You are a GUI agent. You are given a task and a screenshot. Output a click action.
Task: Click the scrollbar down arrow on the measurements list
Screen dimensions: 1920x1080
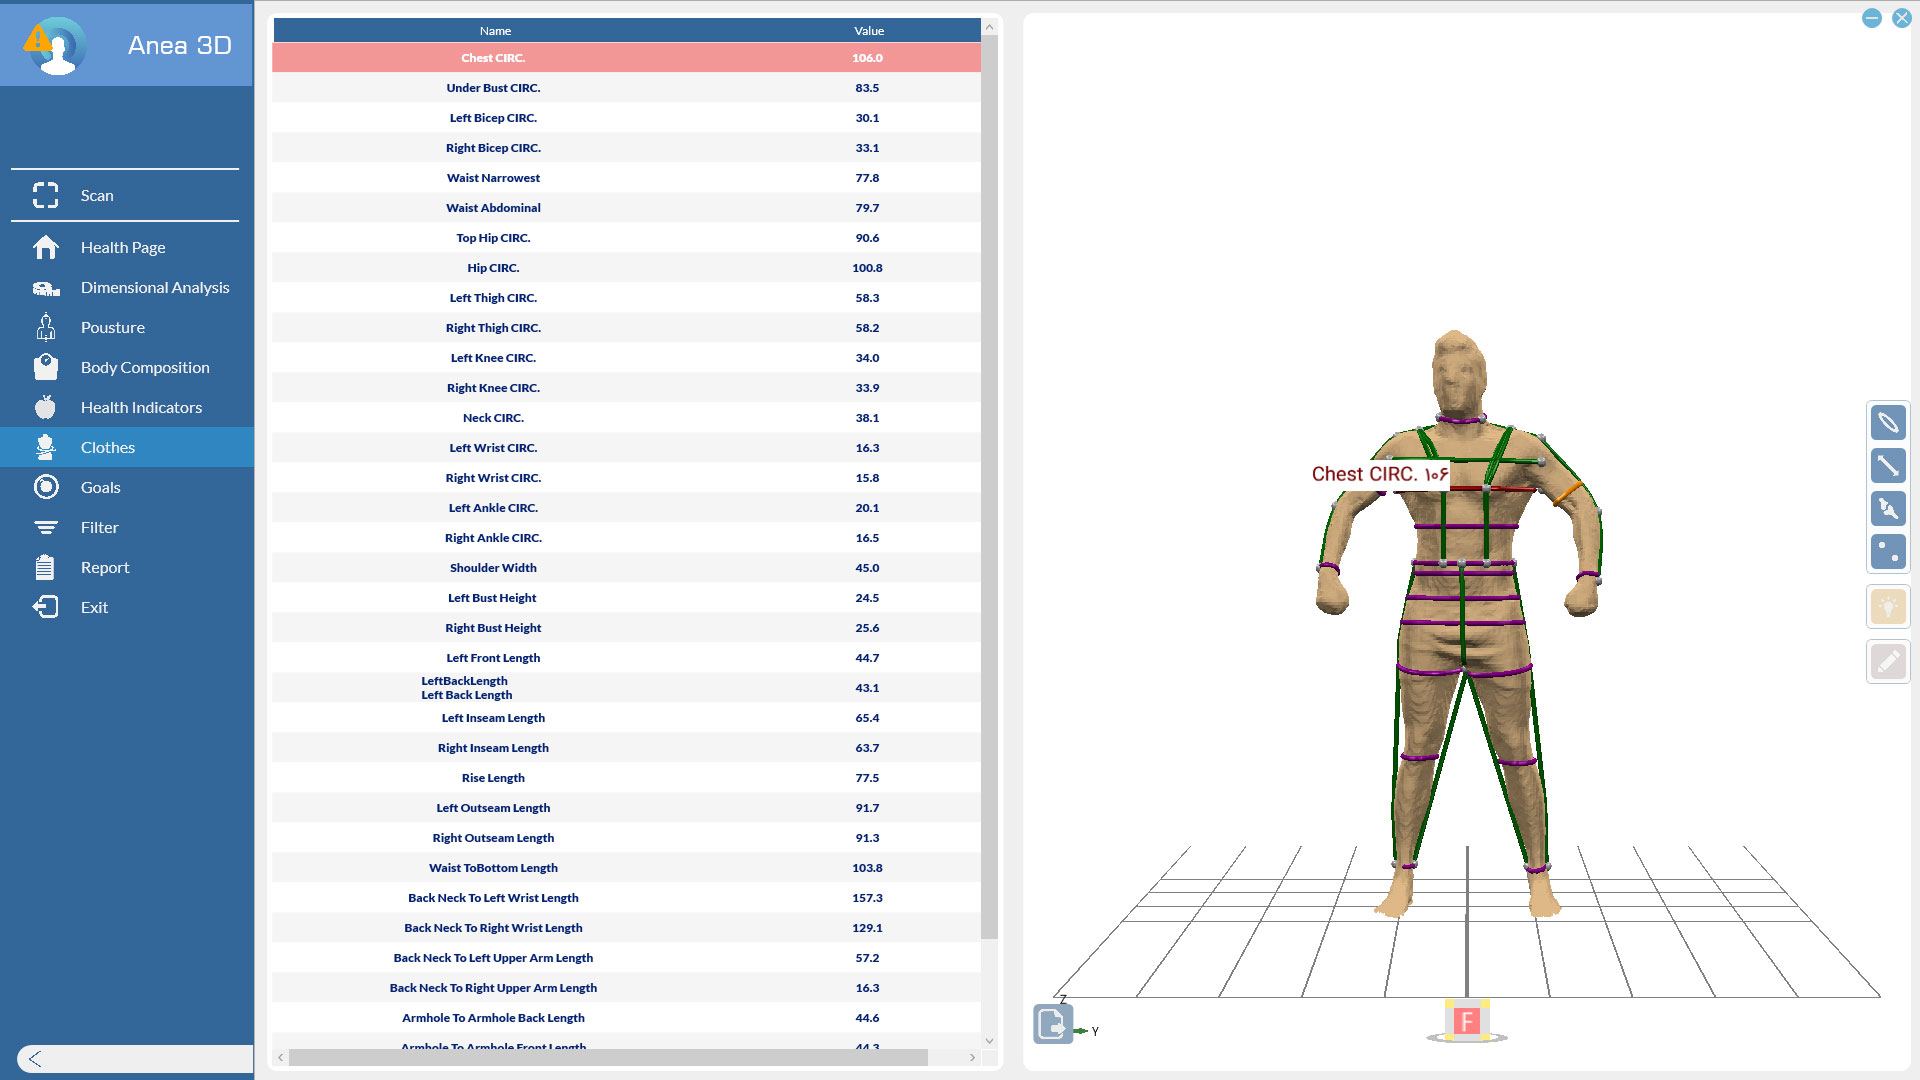click(988, 1040)
